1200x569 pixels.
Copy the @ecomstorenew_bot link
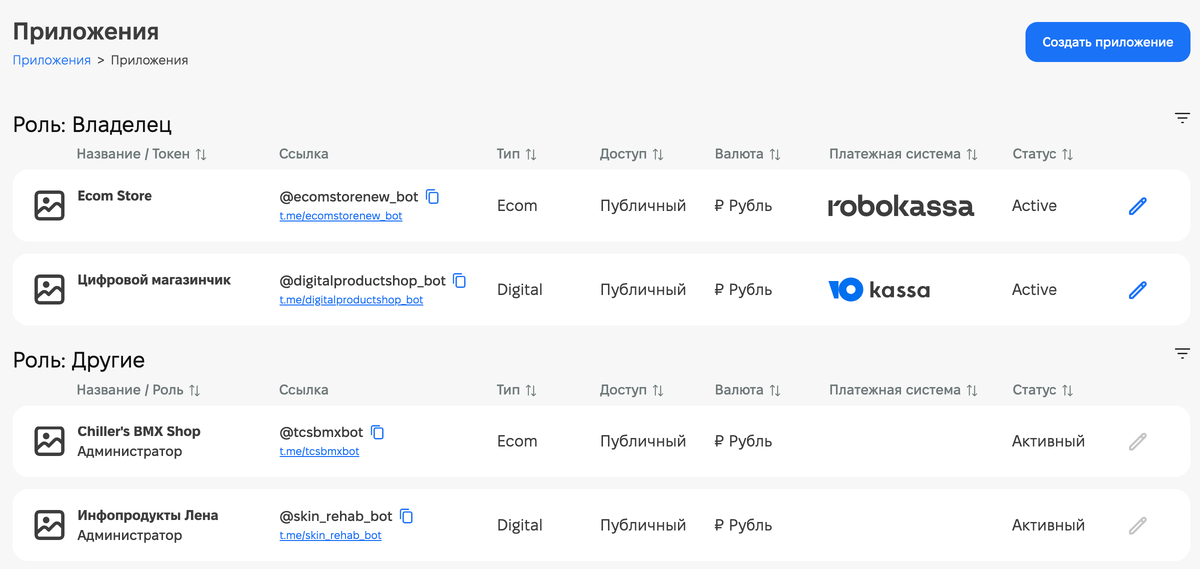tap(433, 197)
